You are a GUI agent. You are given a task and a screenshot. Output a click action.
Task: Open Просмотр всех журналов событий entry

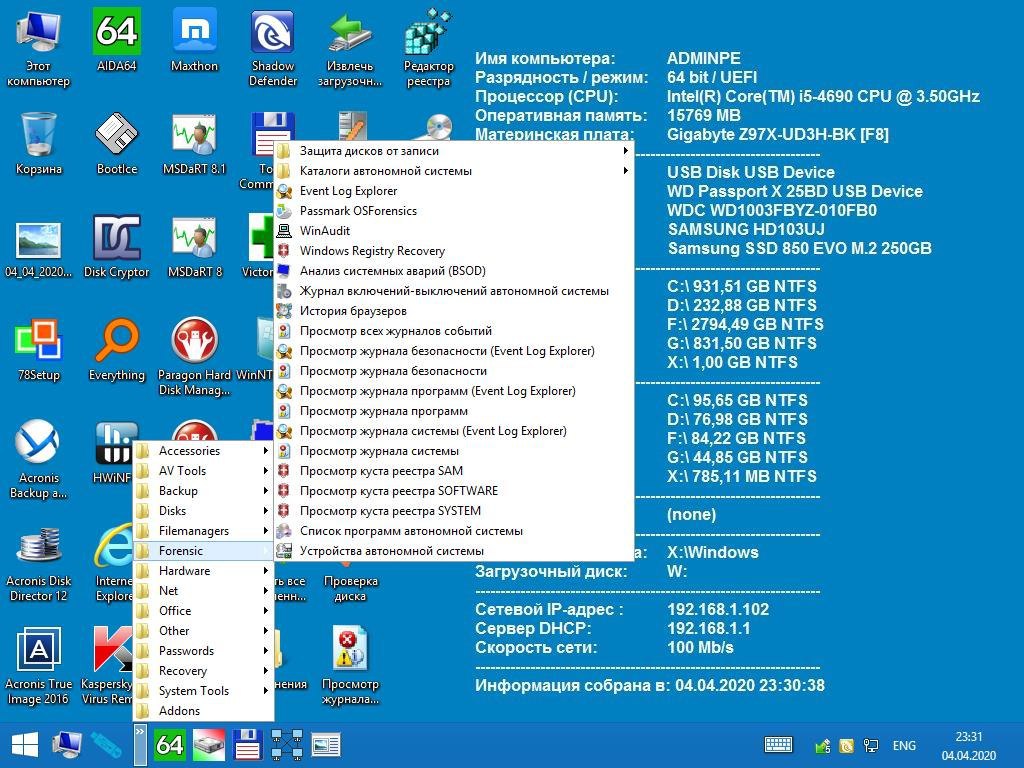pos(454,331)
